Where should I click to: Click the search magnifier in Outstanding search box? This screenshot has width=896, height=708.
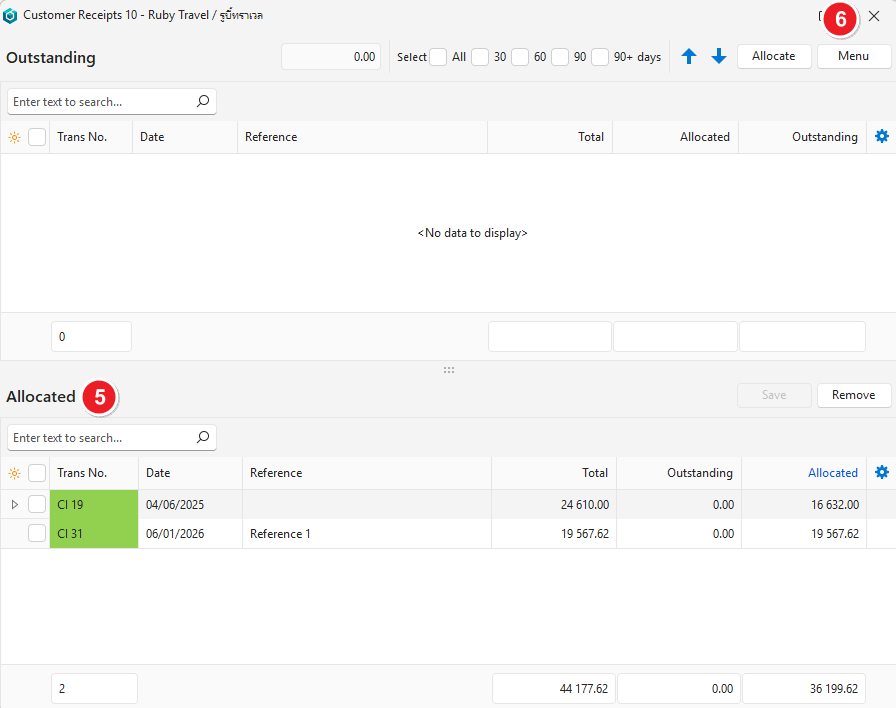[203, 102]
